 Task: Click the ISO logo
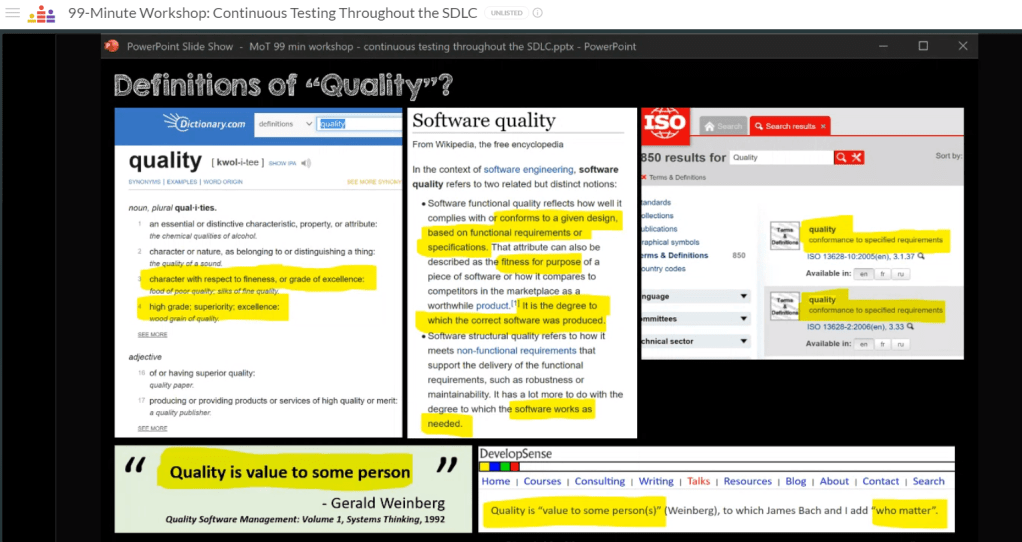(x=664, y=124)
